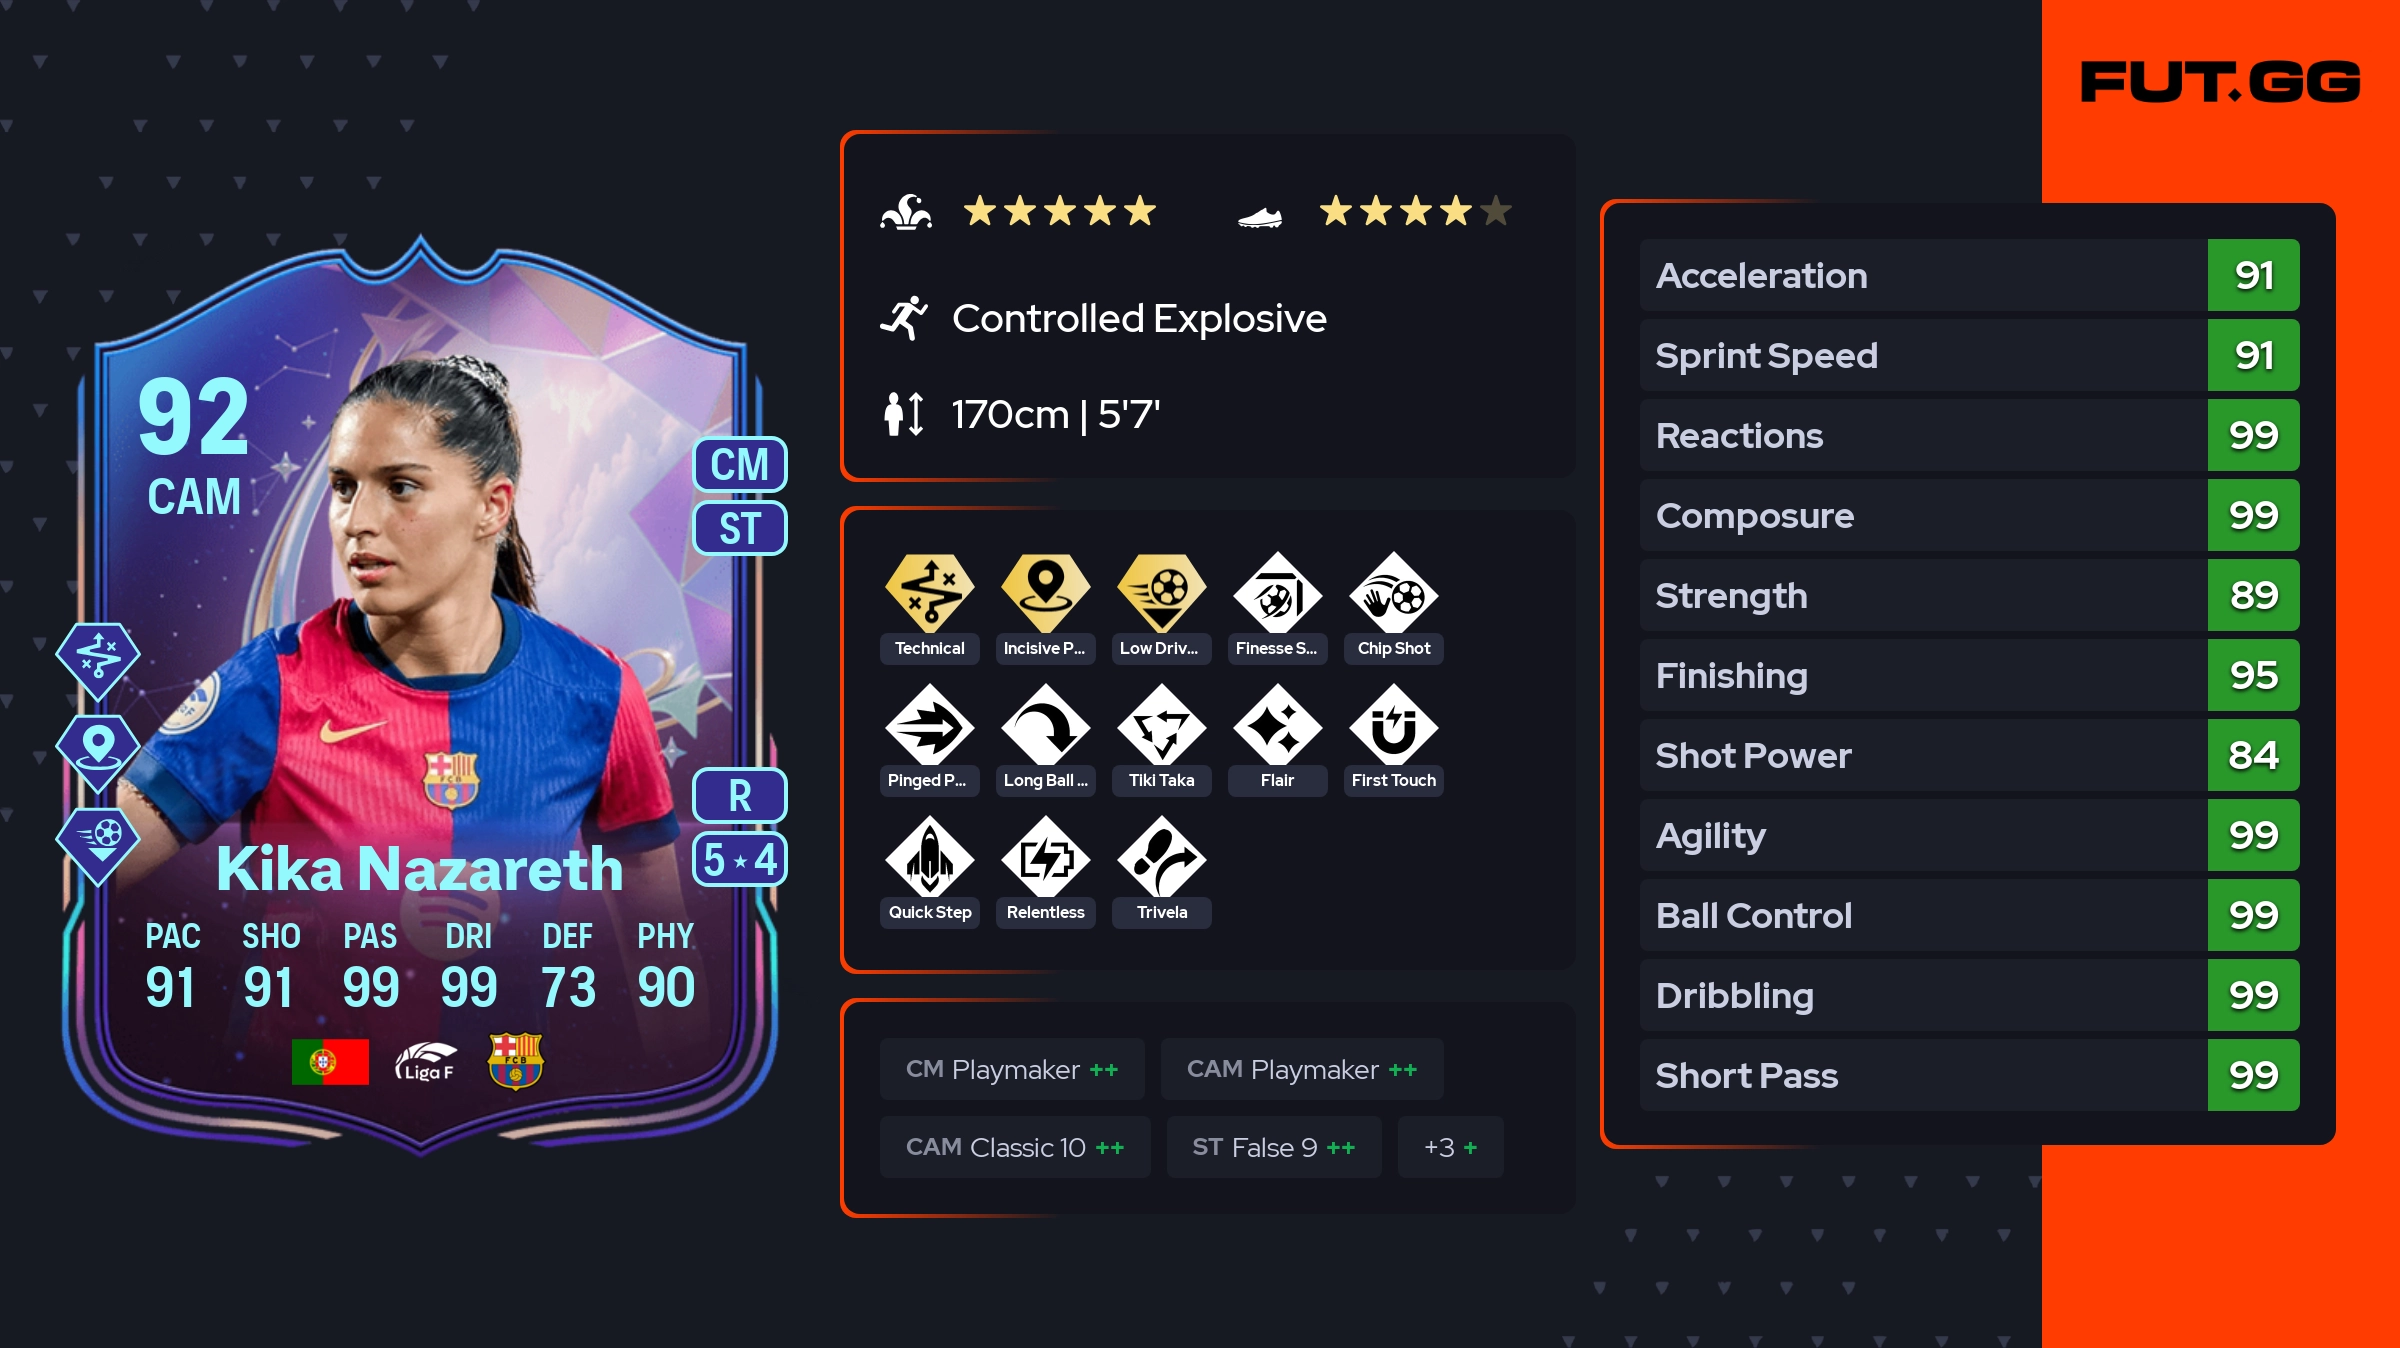
Task: Click the CAM Classic 10 role chip
Action: tap(1015, 1147)
